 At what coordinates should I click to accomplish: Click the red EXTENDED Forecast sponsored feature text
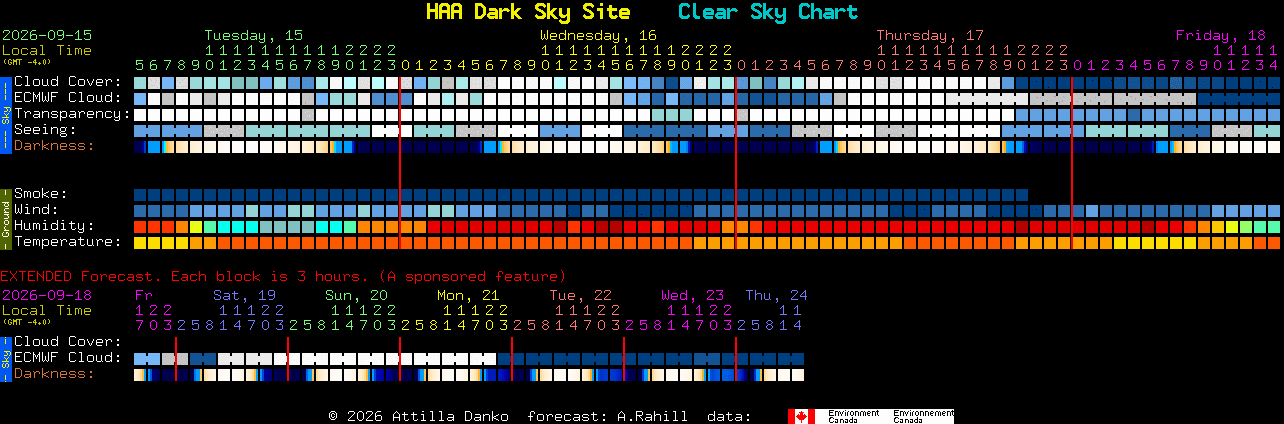pyautogui.click(x=283, y=276)
